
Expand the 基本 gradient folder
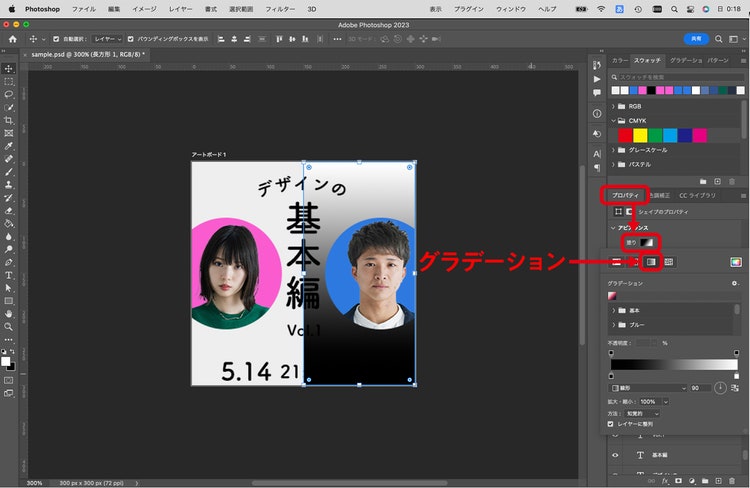pos(614,311)
